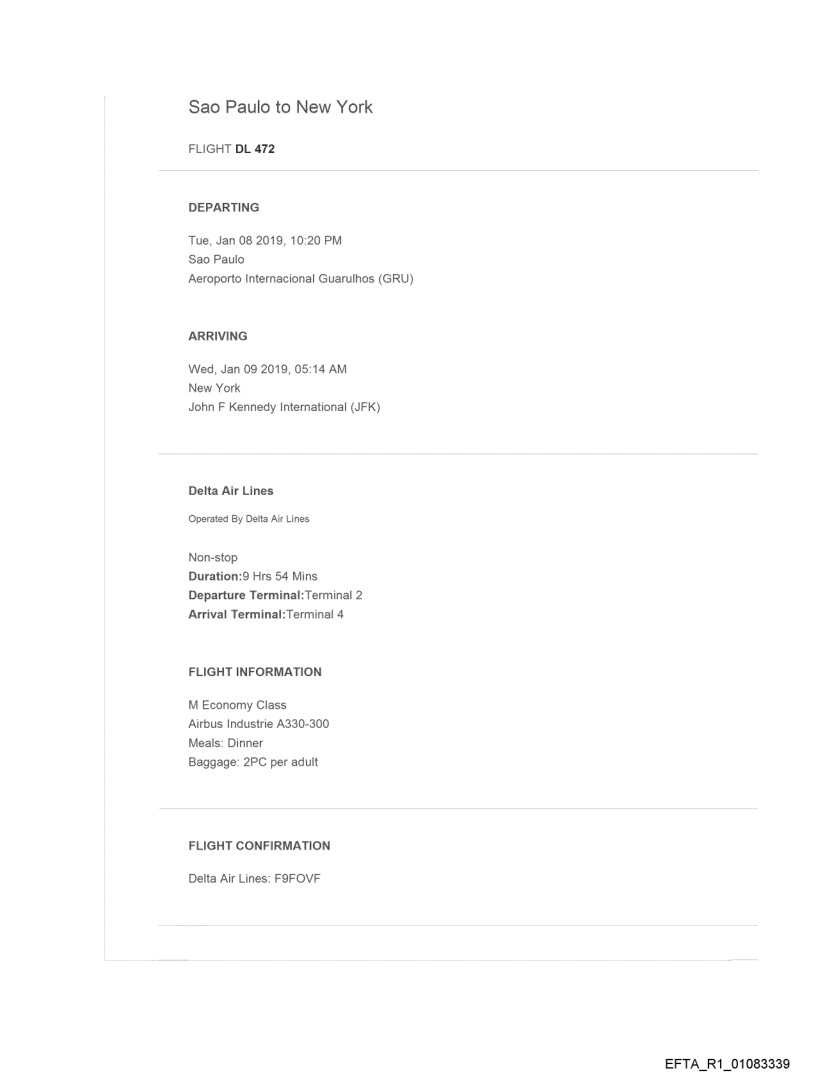
Task: Click the ARRIVING section header
Action: point(218,337)
